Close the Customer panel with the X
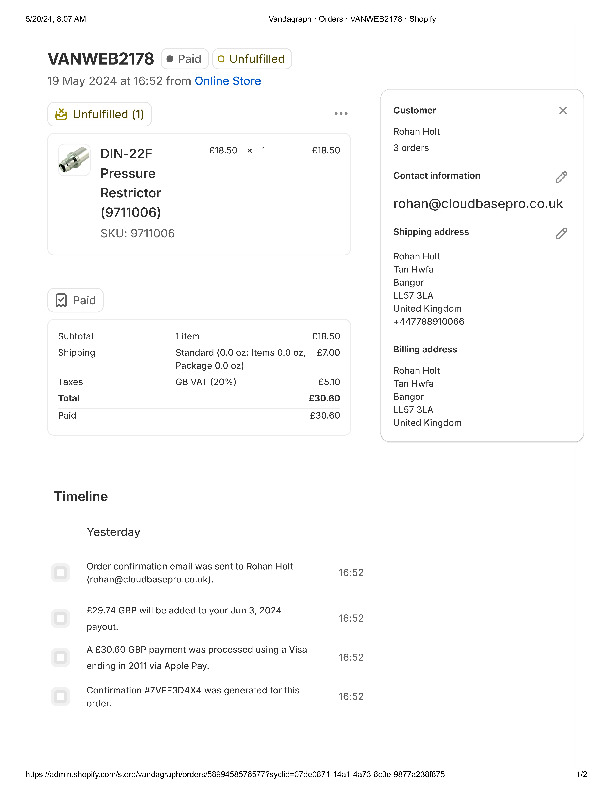 pos(563,111)
